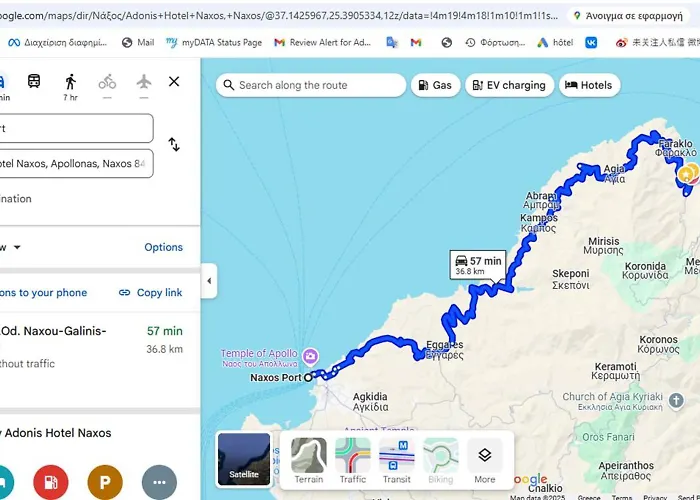Toggle the Terrain map layer
The height and width of the screenshot is (500, 700).
[309, 461]
